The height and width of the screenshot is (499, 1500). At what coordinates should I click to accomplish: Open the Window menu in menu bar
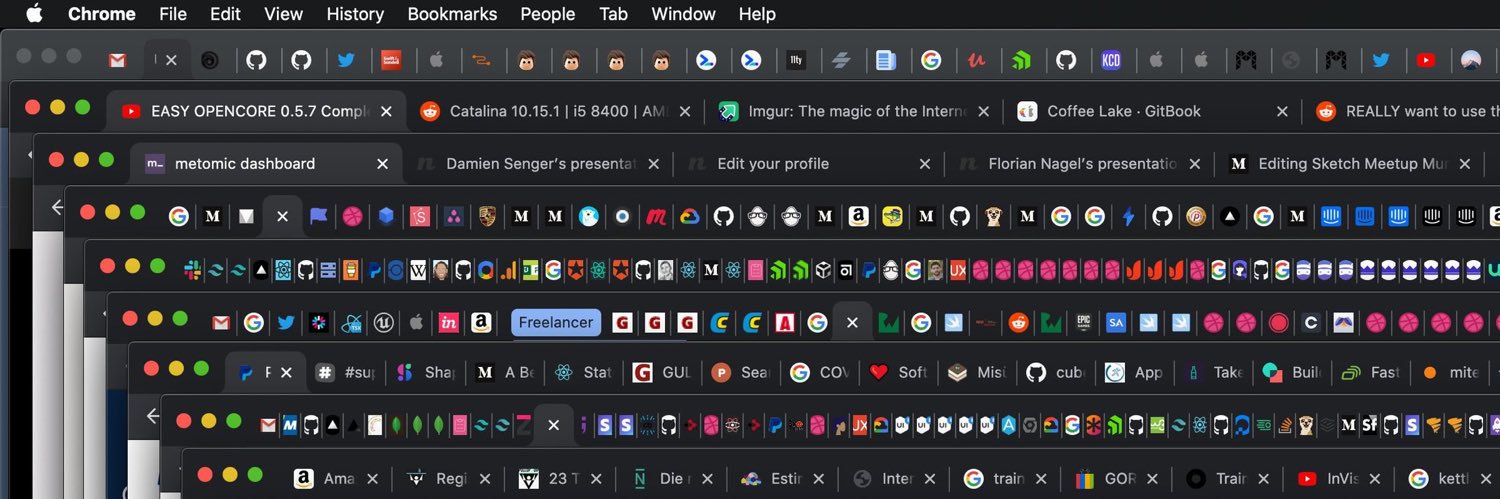pos(683,14)
